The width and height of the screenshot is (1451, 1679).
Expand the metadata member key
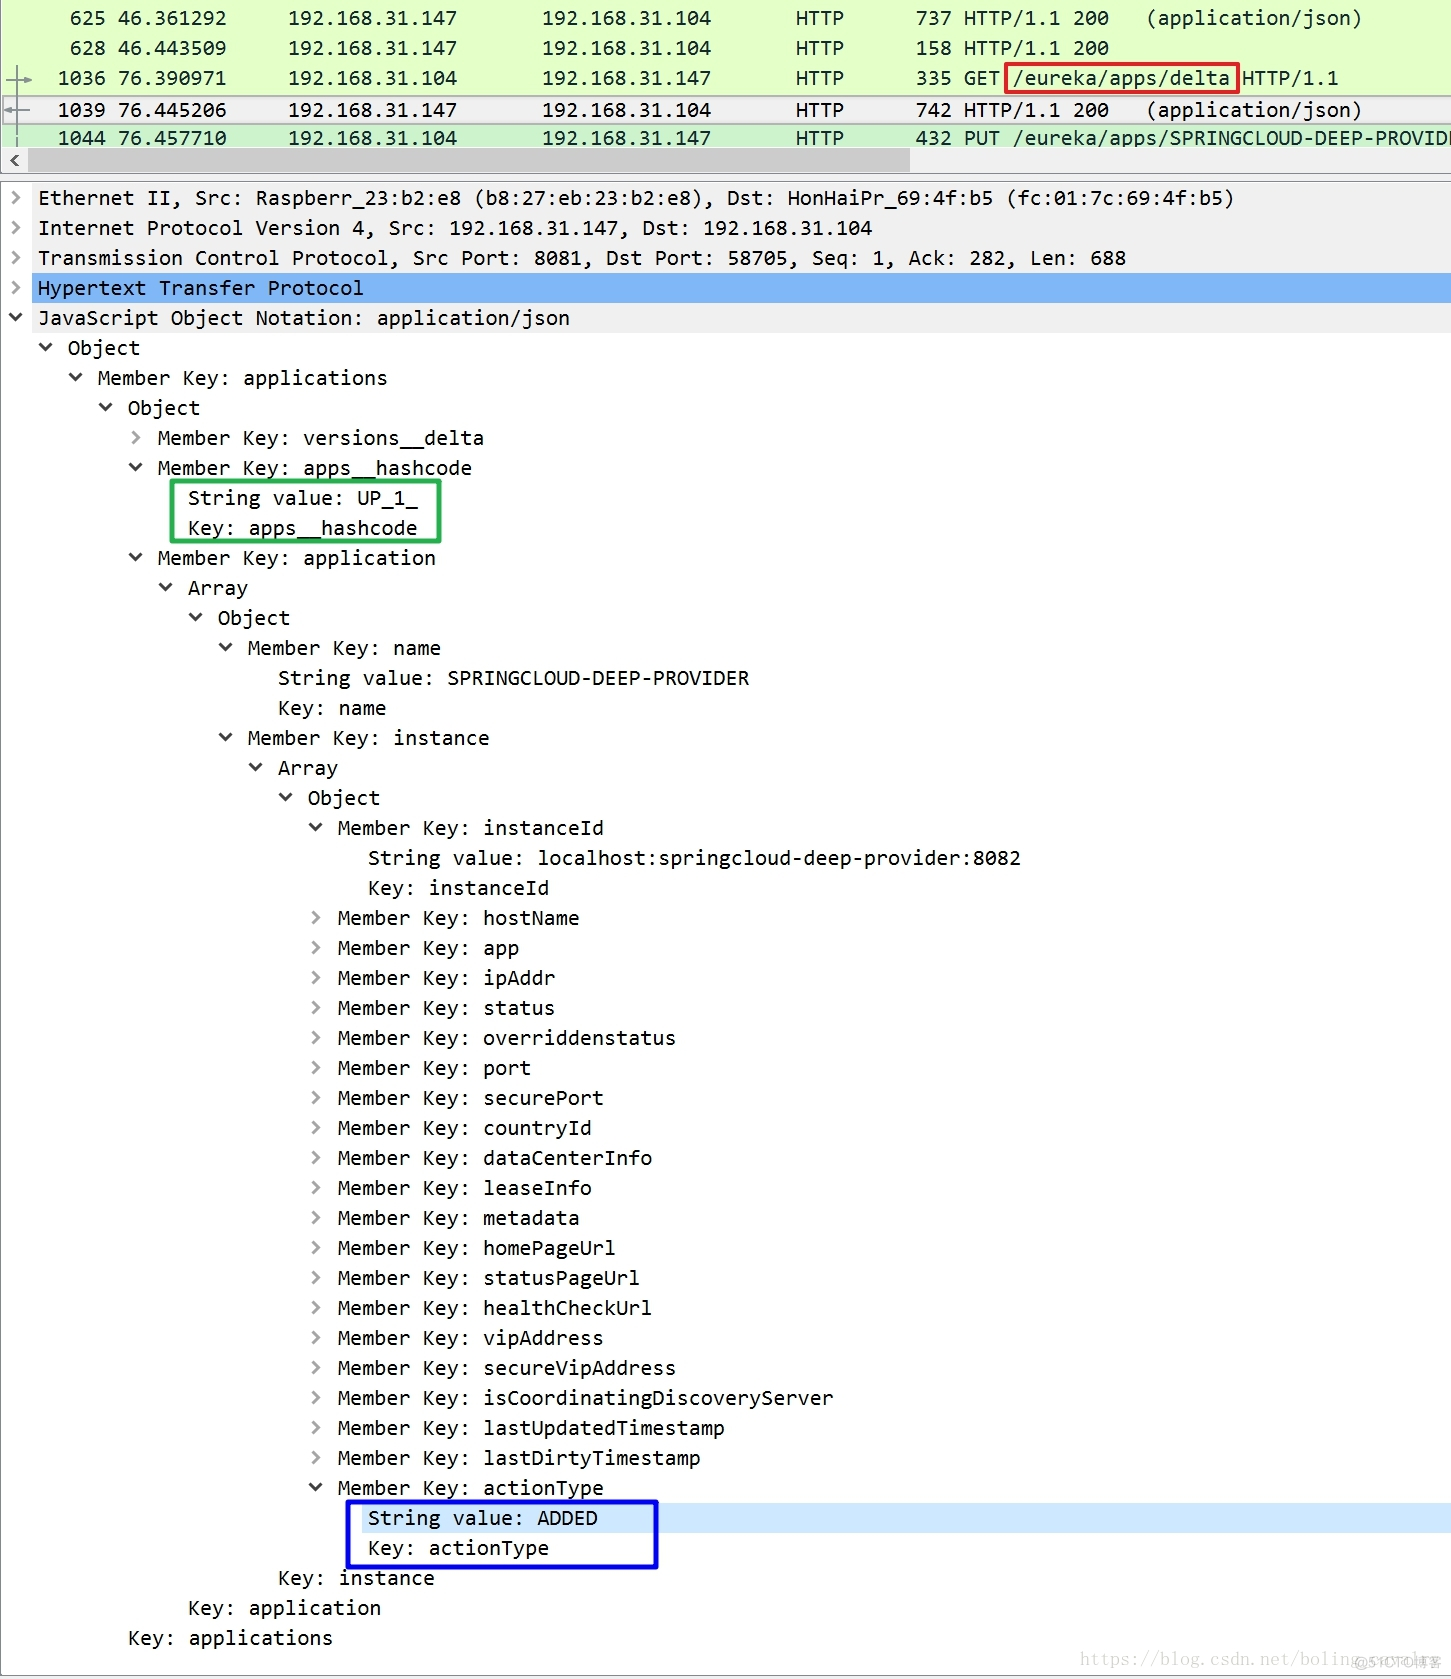click(x=316, y=1218)
